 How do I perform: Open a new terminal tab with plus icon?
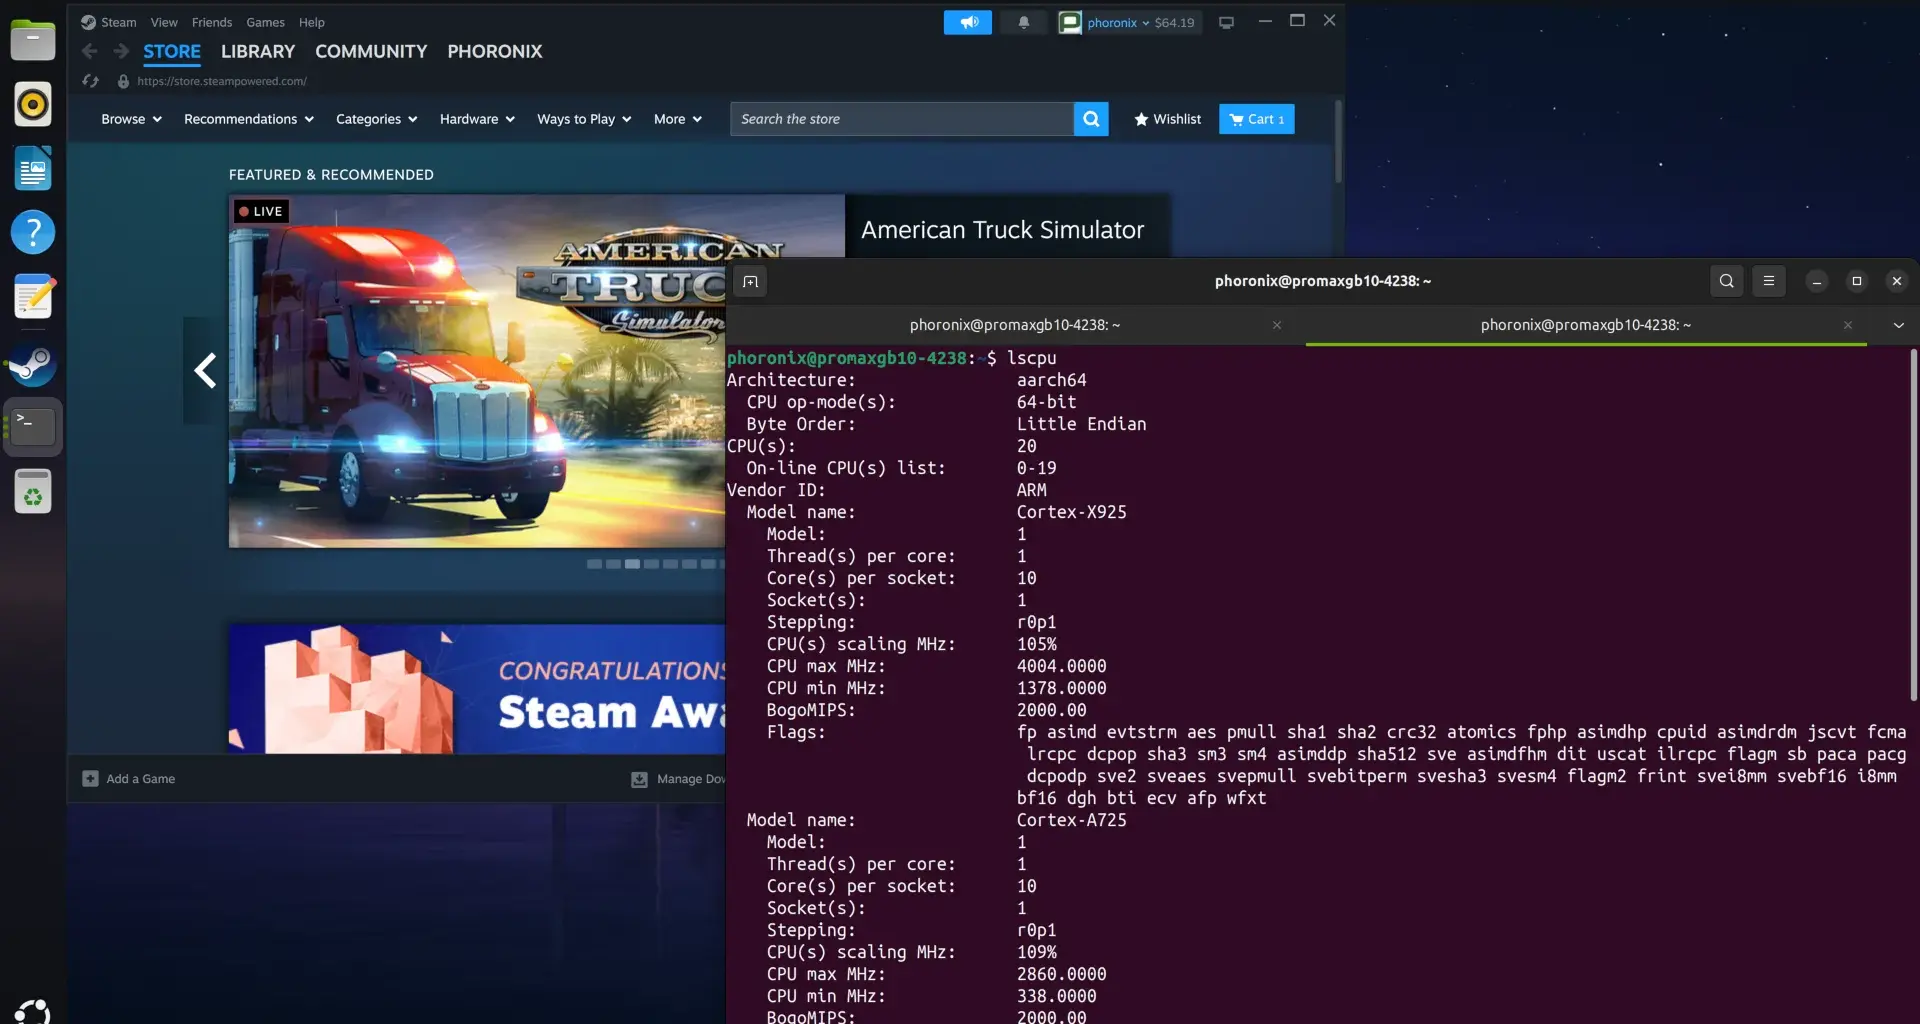pyautogui.click(x=749, y=281)
